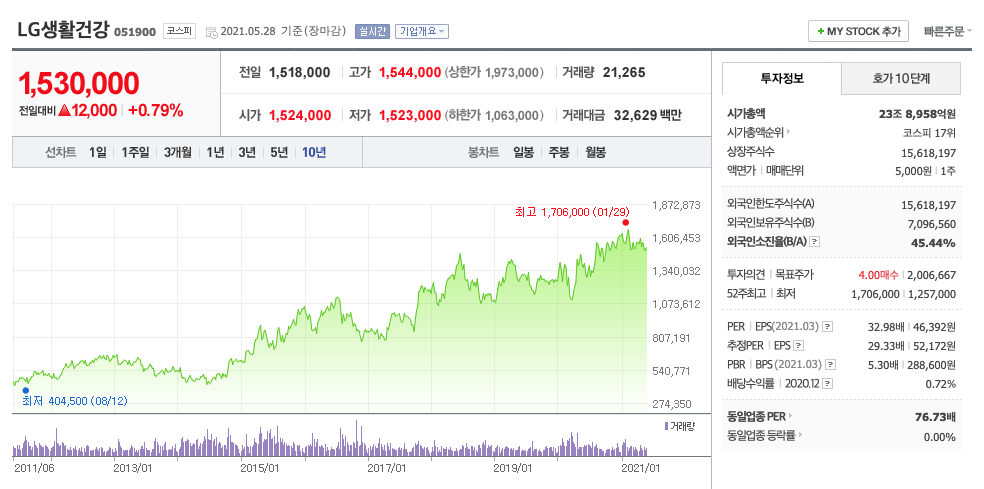Click the stock code 051900
The image size is (984, 489).
pyautogui.click(x=134, y=31)
